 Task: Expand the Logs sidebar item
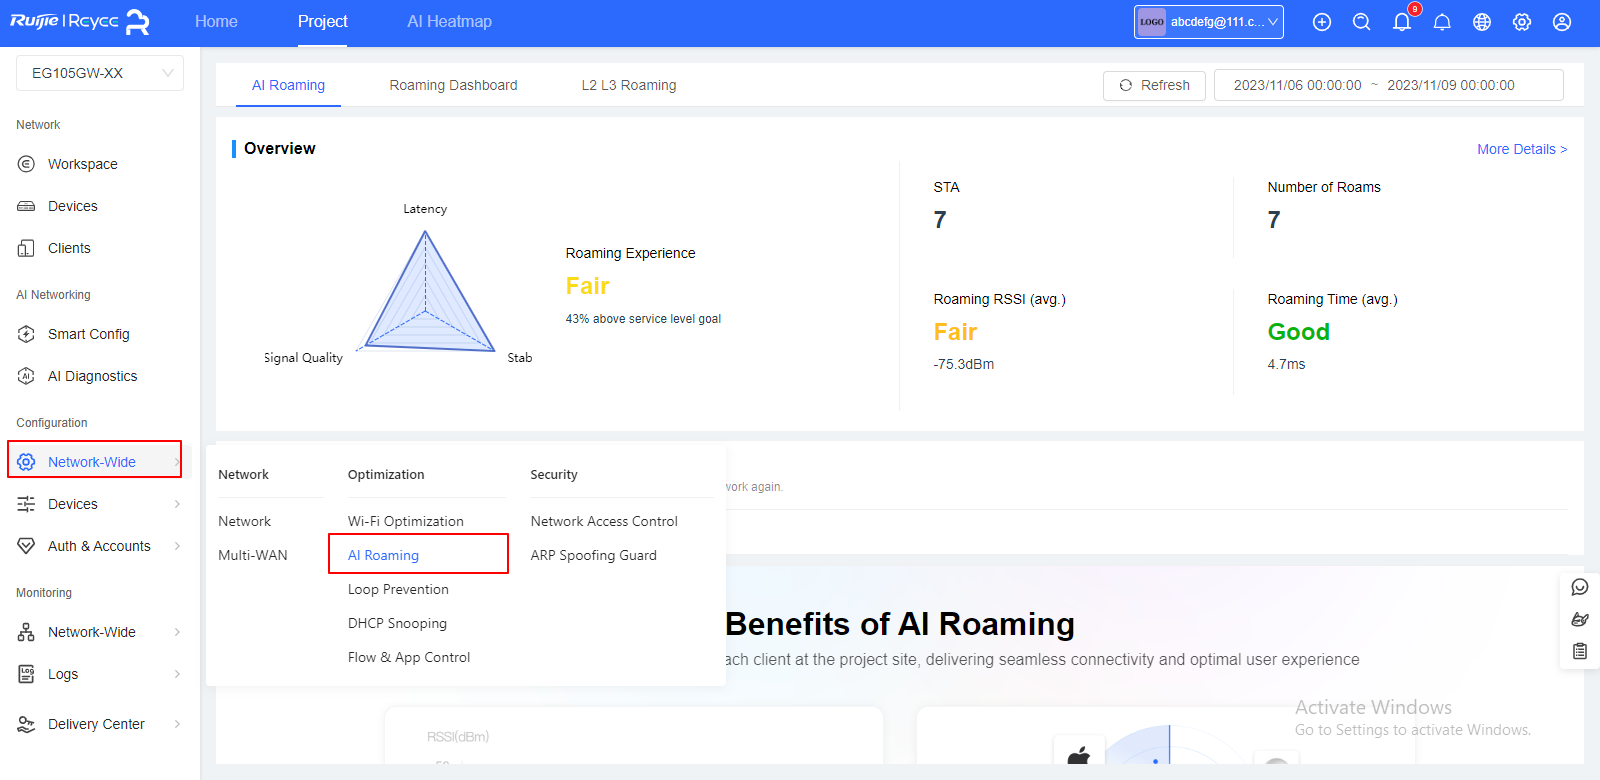[99, 674]
